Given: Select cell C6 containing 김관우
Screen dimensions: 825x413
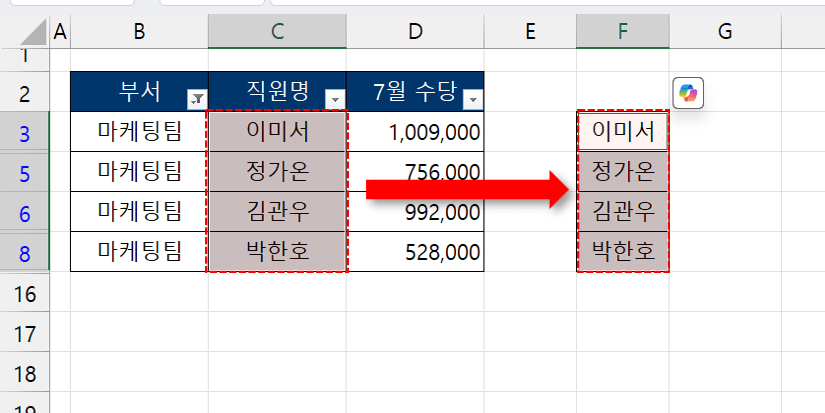Looking at the screenshot, I should (277, 211).
